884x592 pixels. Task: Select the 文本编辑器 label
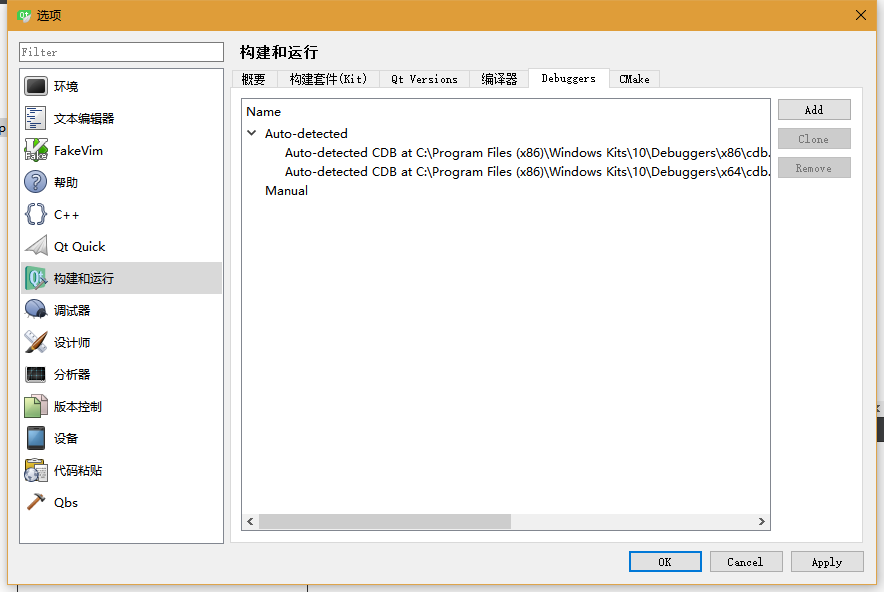(x=84, y=118)
